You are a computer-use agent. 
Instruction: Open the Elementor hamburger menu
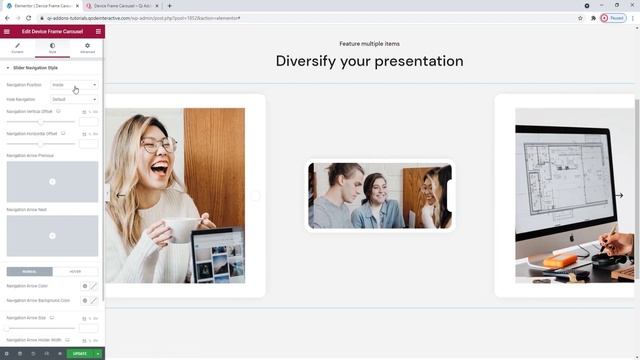7,31
